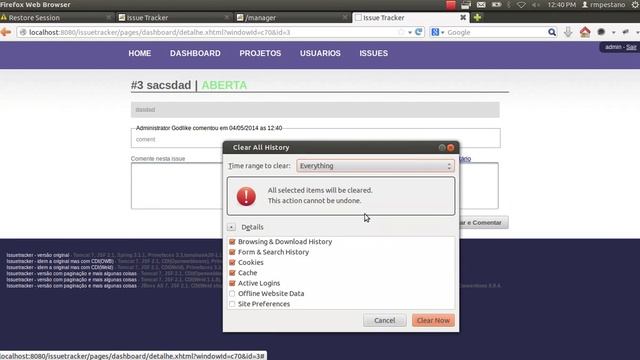640x360 pixels.
Task: Open the dropdown arrow beside dark round addon
Action: [x=613, y=32]
